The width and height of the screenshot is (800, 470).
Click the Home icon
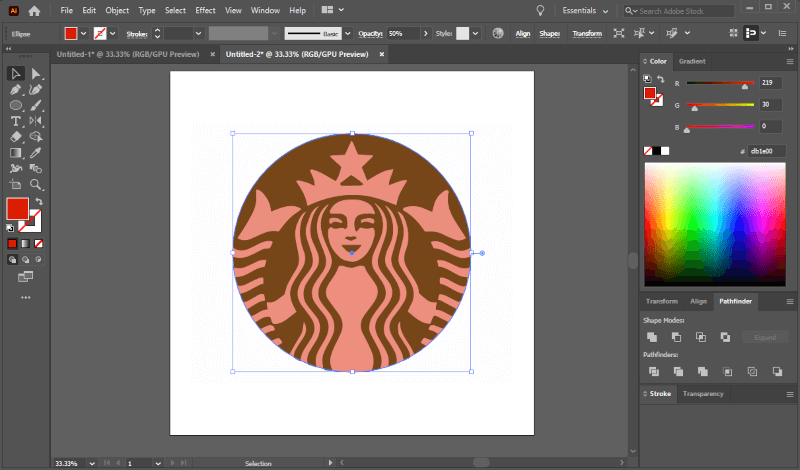[34, 11]
